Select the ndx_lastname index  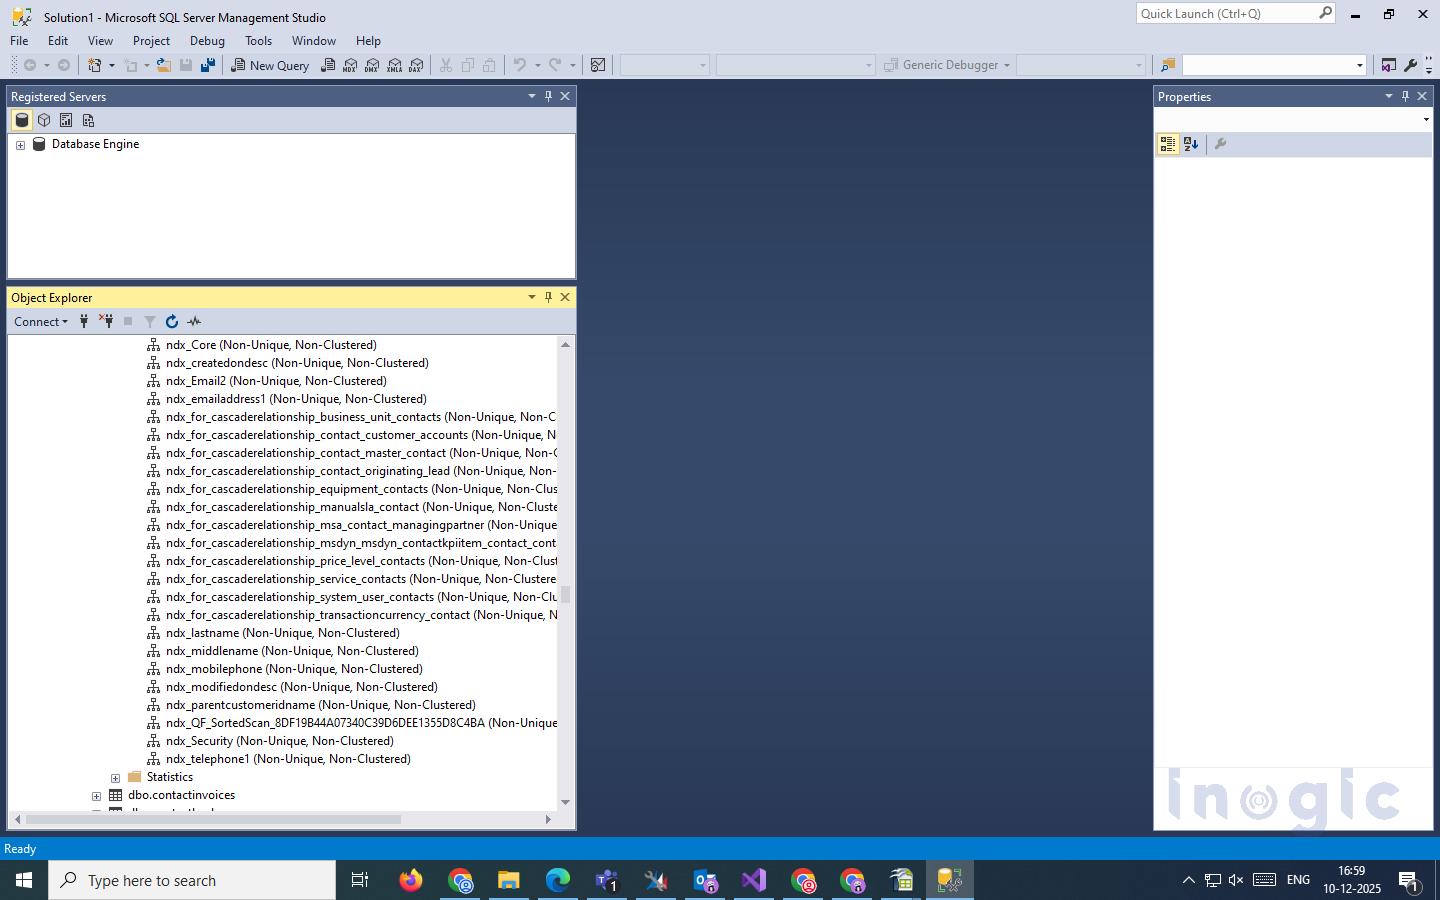(282, 633)
